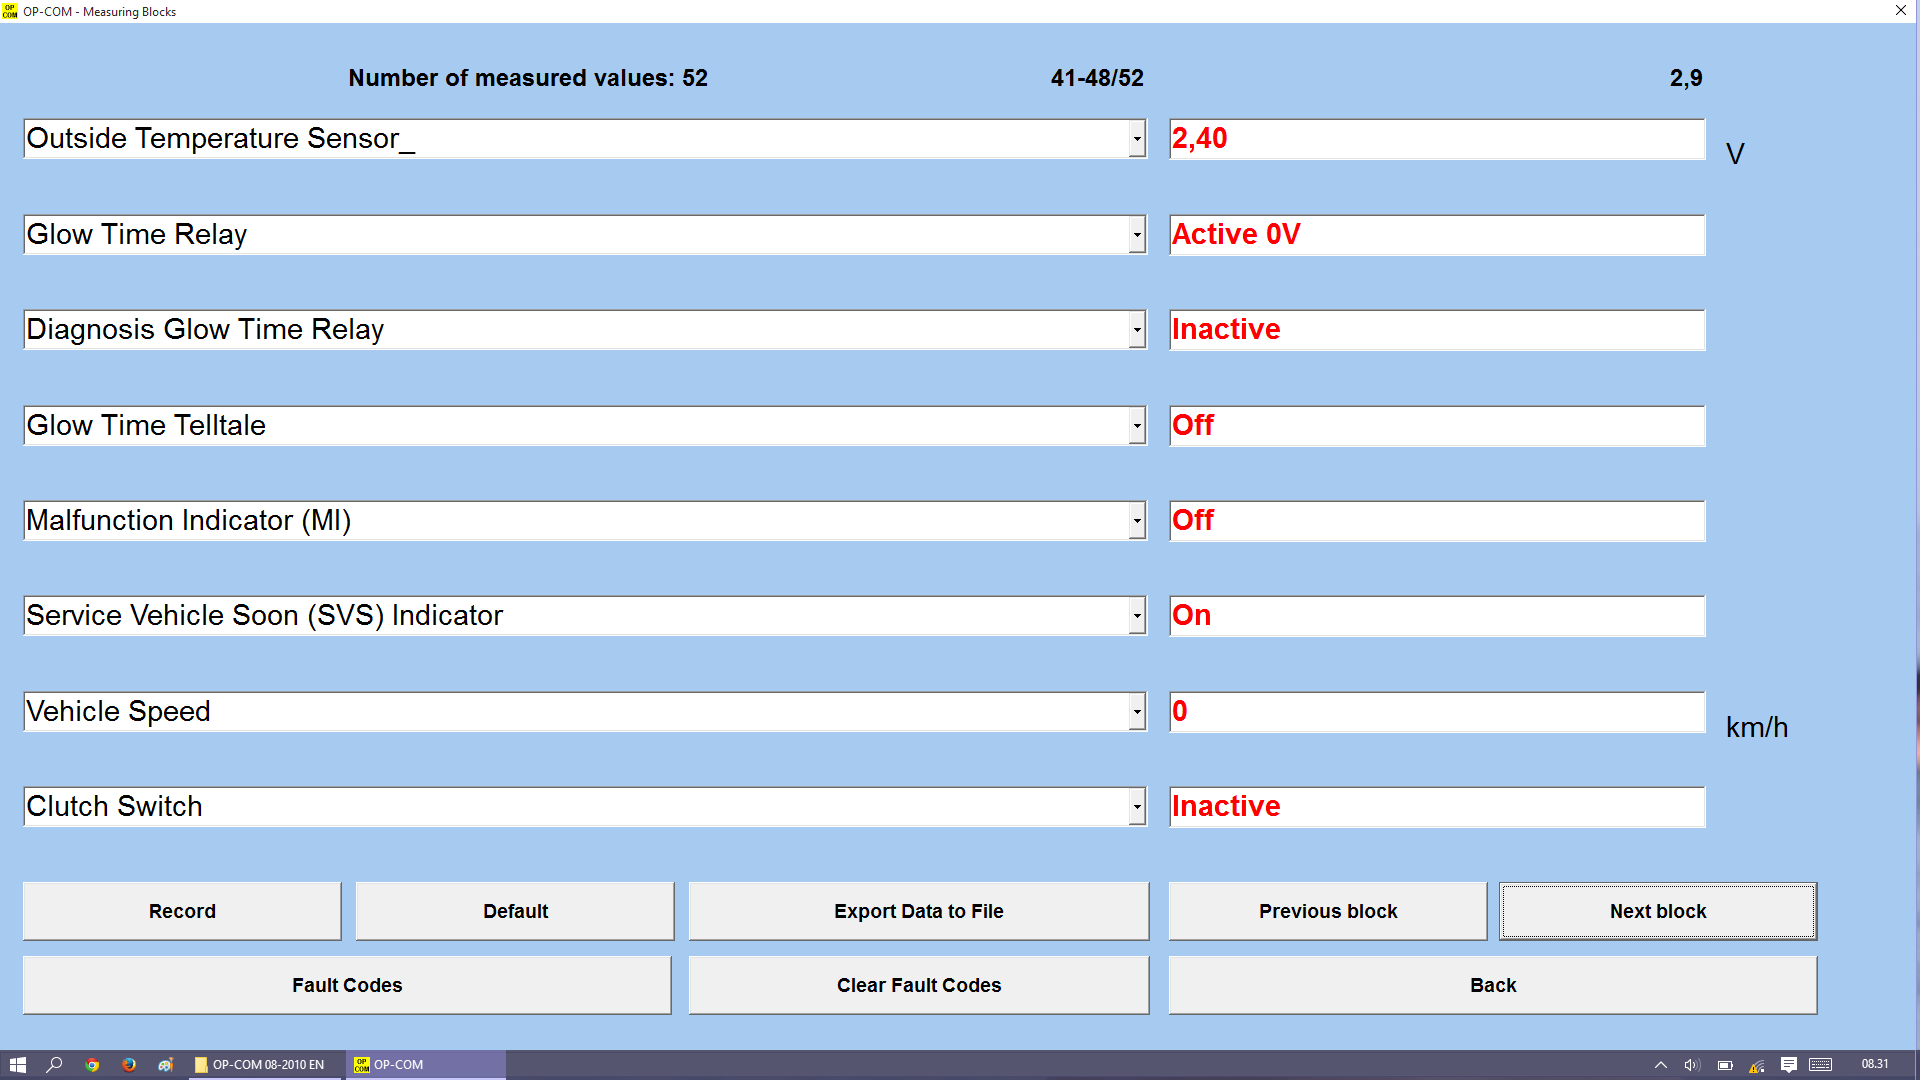Viewport: 1920px width, 1080px height.
Task: Open the touch keyboard tray icon
Action: pos(1821,1065)
